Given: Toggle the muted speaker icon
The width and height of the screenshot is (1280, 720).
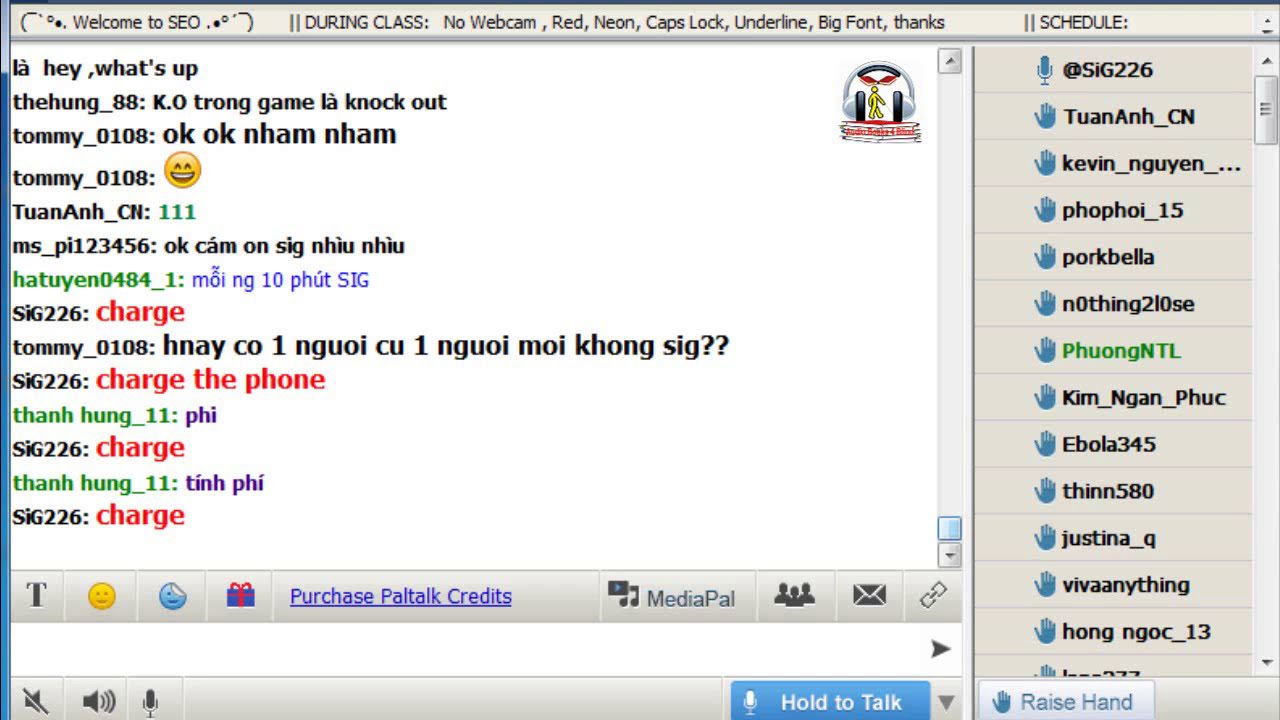Looking at the screenshot, I should coord(36,702).
